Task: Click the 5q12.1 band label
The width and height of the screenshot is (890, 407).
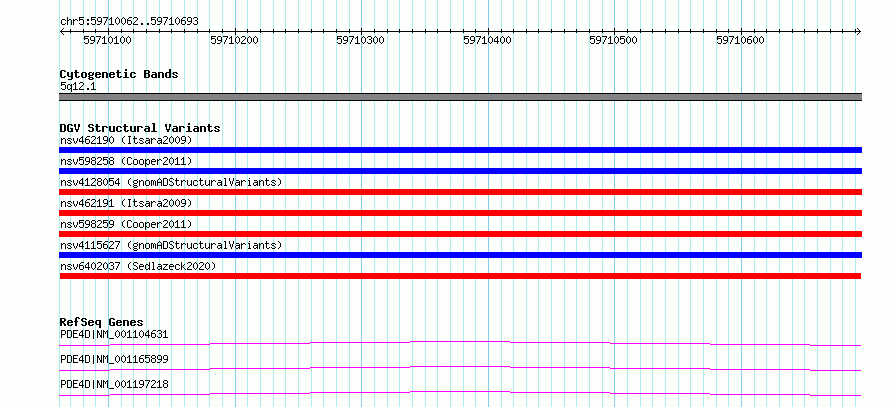Action: pyautogui.click(x=78, y=87)
